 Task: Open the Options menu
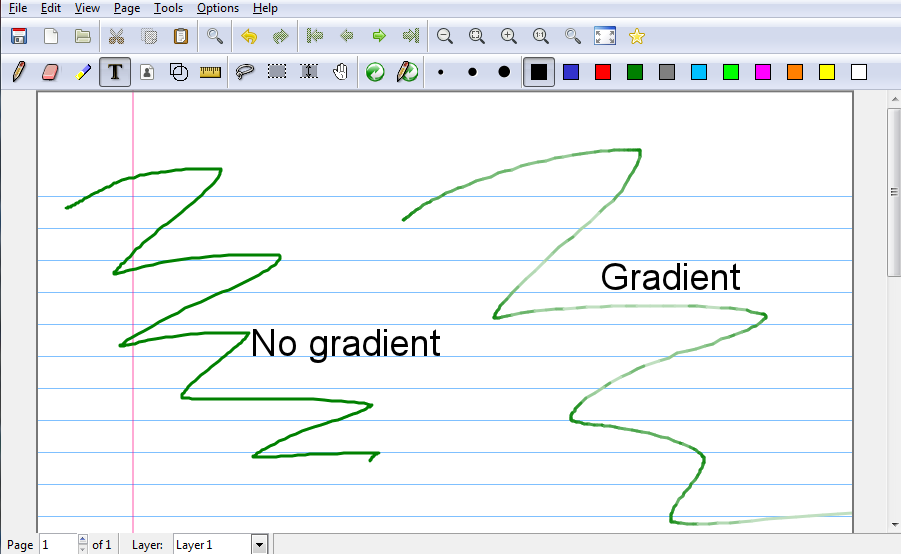217,8
